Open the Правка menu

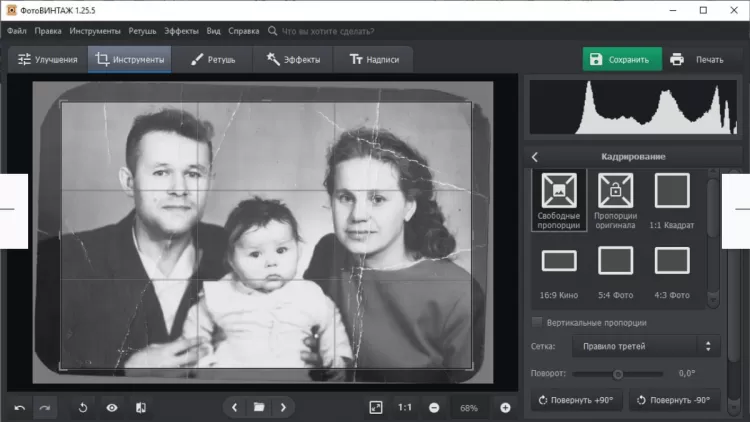(48, 31)
